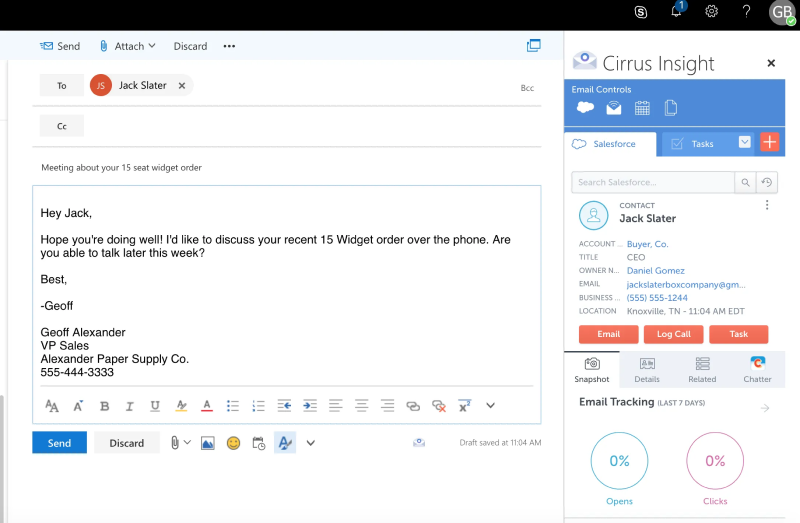Open the more actions ellipsis menu

(x=229, y=46)
